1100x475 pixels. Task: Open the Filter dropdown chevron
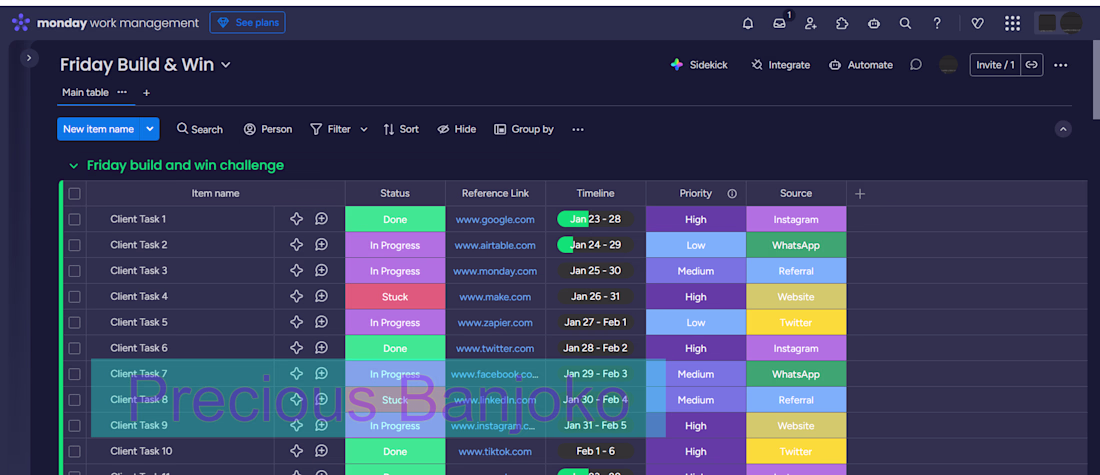point(363,129)
